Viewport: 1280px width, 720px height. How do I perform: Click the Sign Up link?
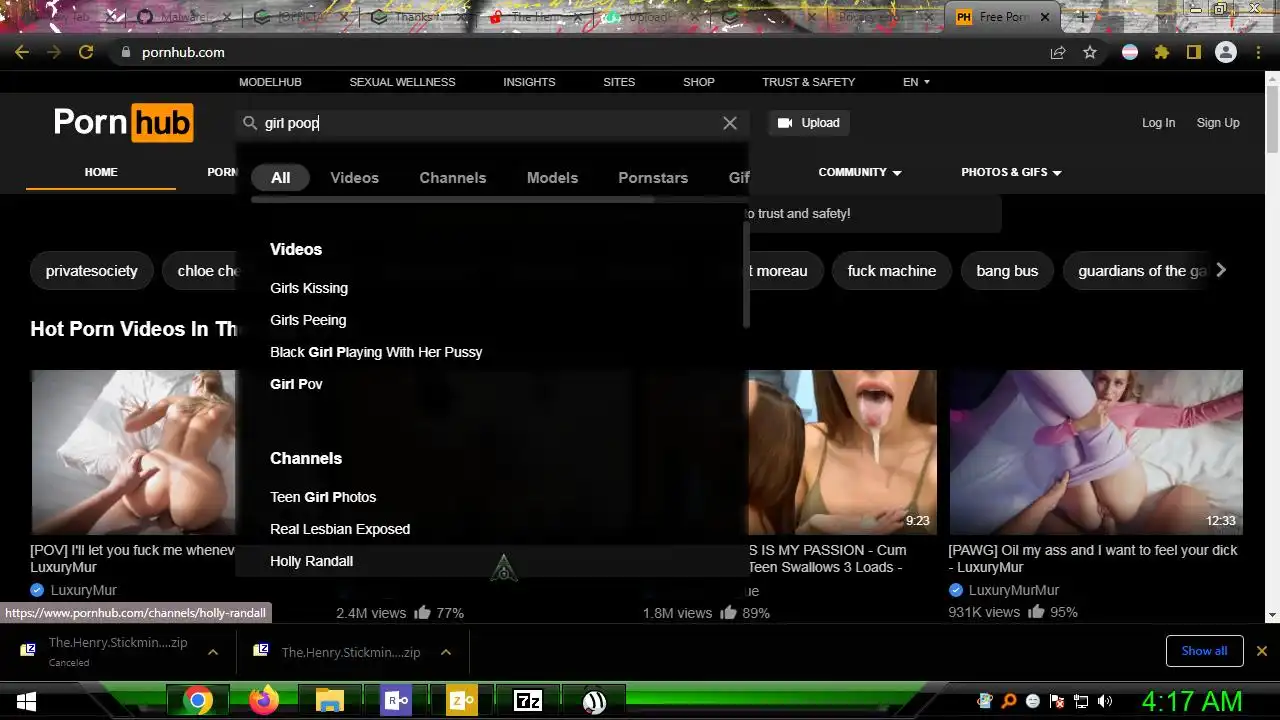click(1218, 123)
